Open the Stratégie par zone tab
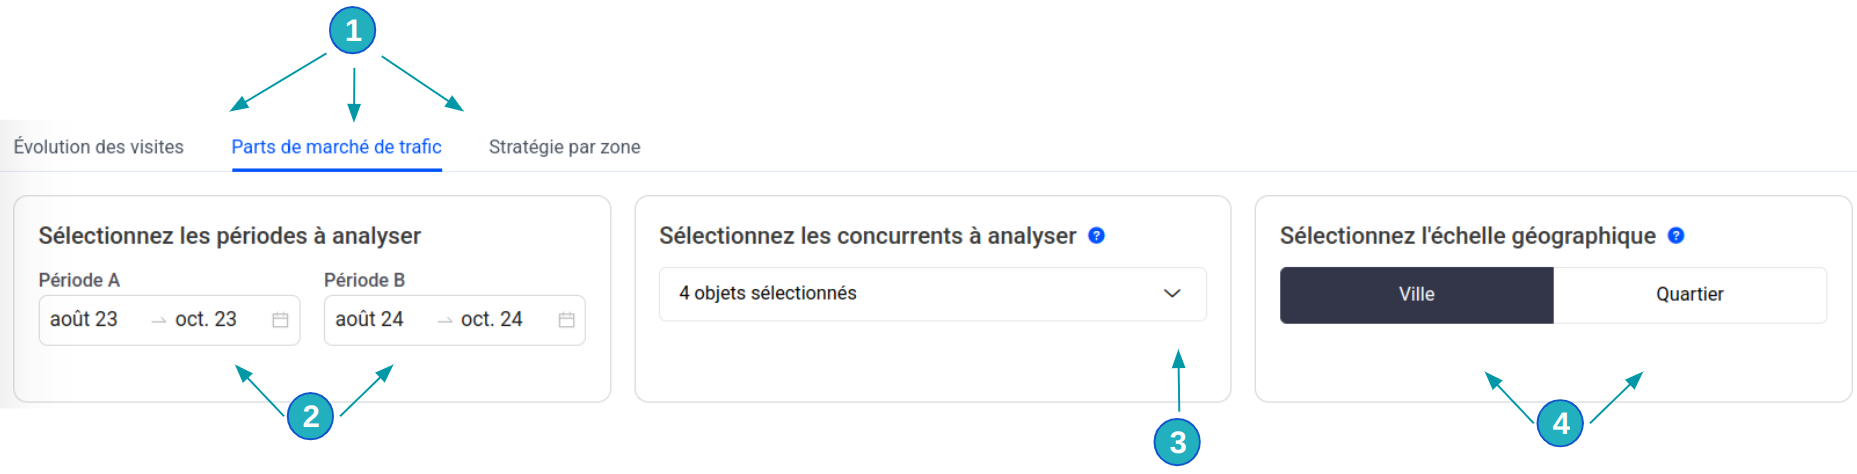 pyautogui.click(x=564, y=147)
